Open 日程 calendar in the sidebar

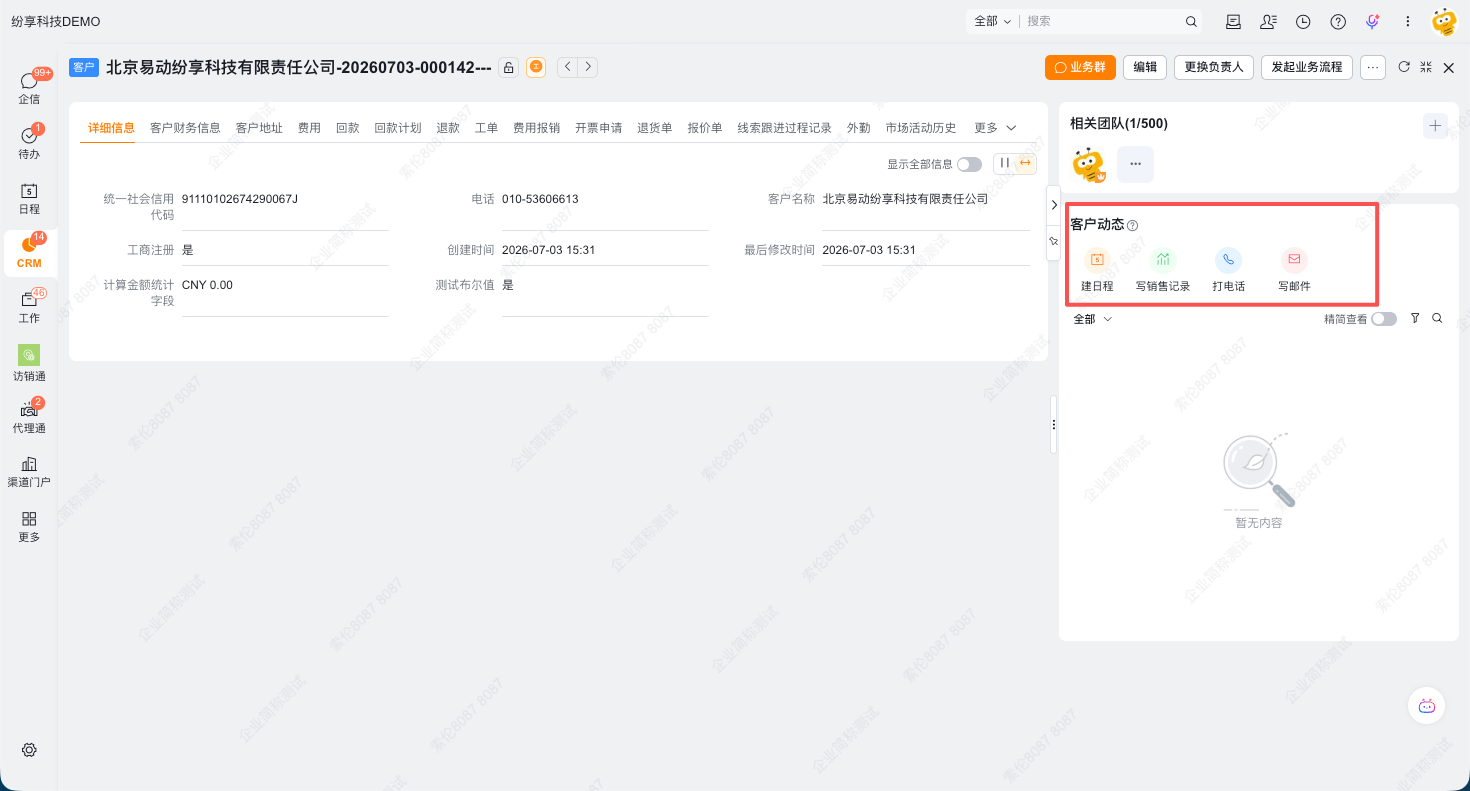pos(29,197)
